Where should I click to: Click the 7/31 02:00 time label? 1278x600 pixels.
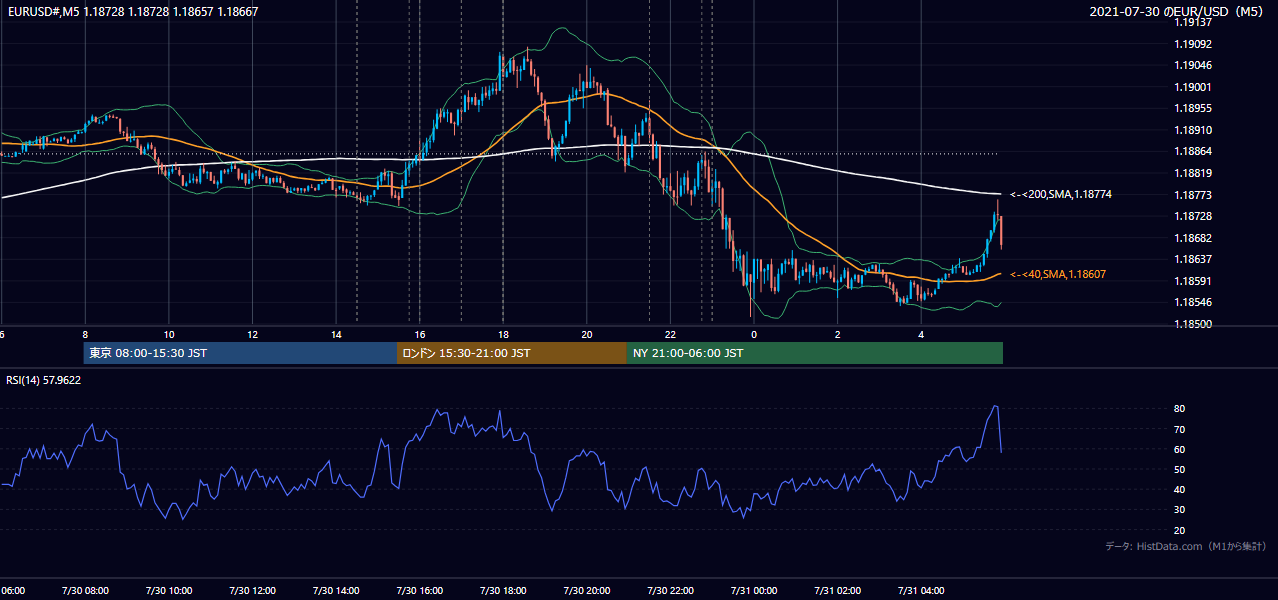[x=838, y=591]
